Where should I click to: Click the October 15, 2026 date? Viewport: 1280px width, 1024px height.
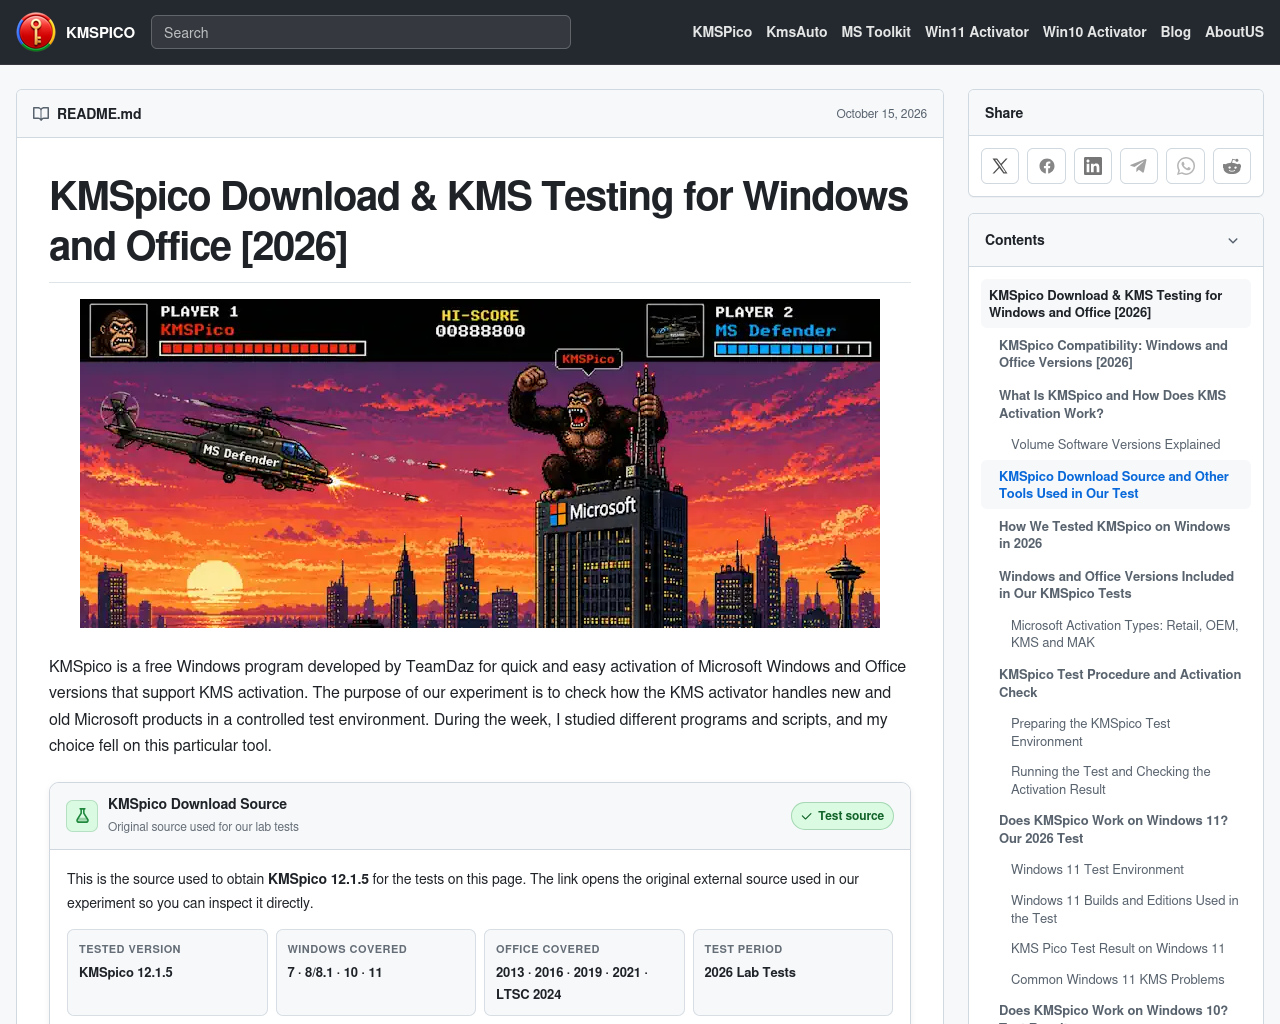(882, 114)
